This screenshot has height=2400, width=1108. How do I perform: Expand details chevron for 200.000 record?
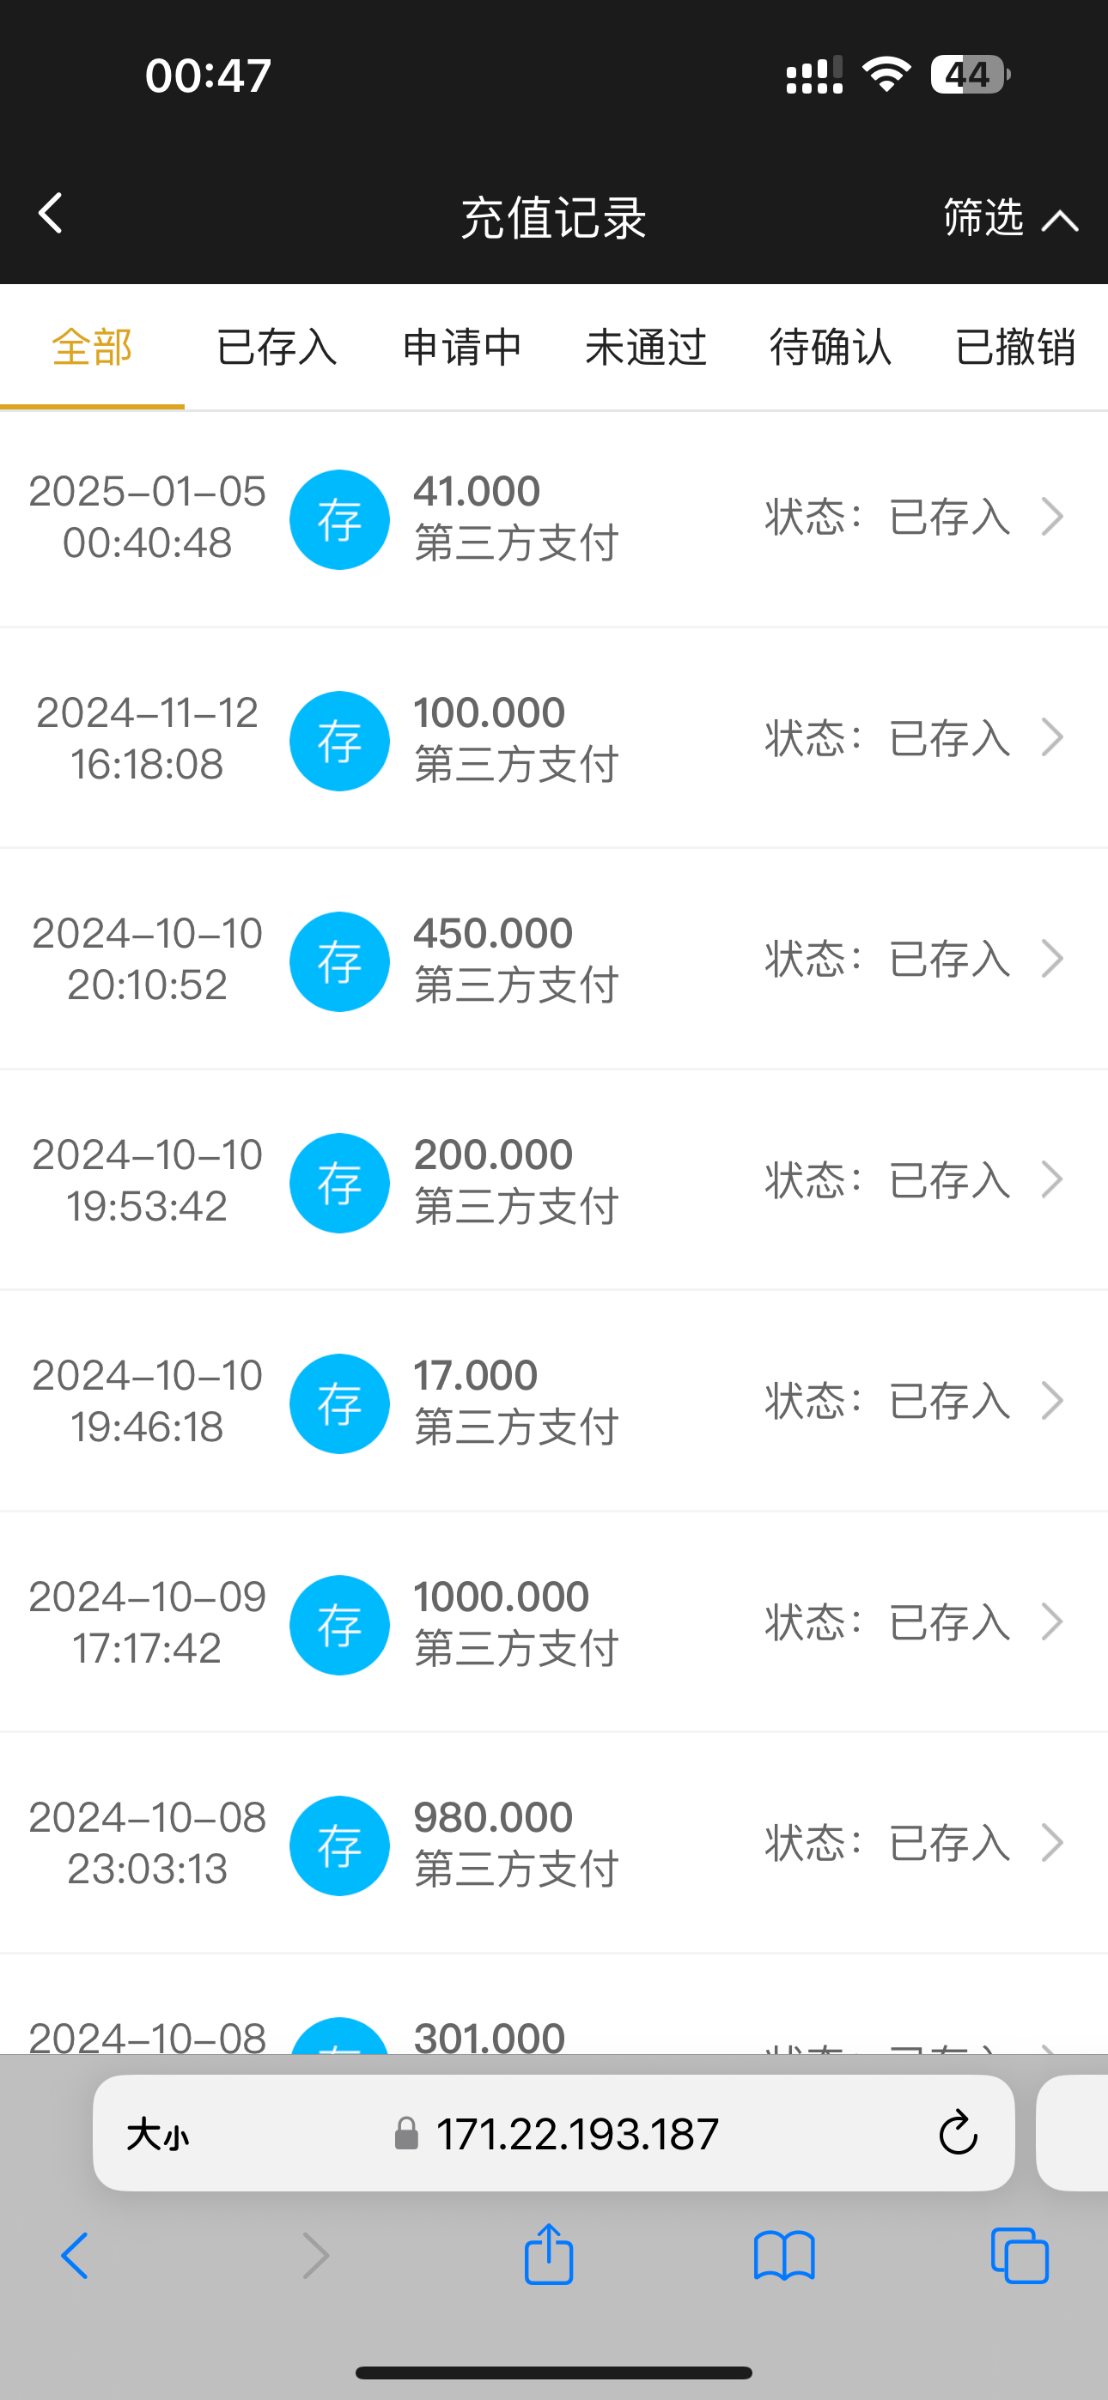(x=1052, y=1180)
